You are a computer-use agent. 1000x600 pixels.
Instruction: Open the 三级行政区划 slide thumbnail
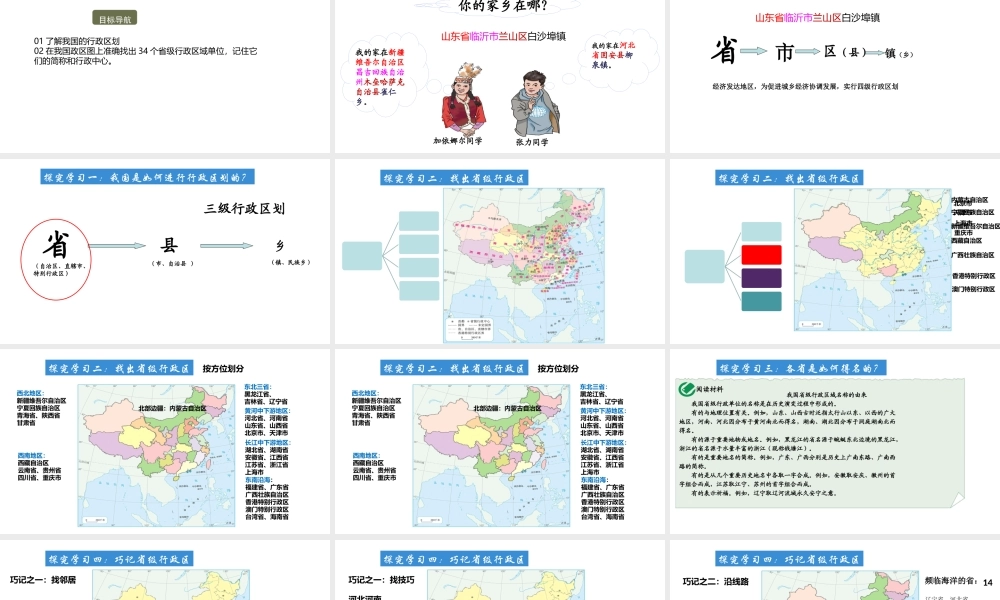pyautogui.click(x=165, y=252)
